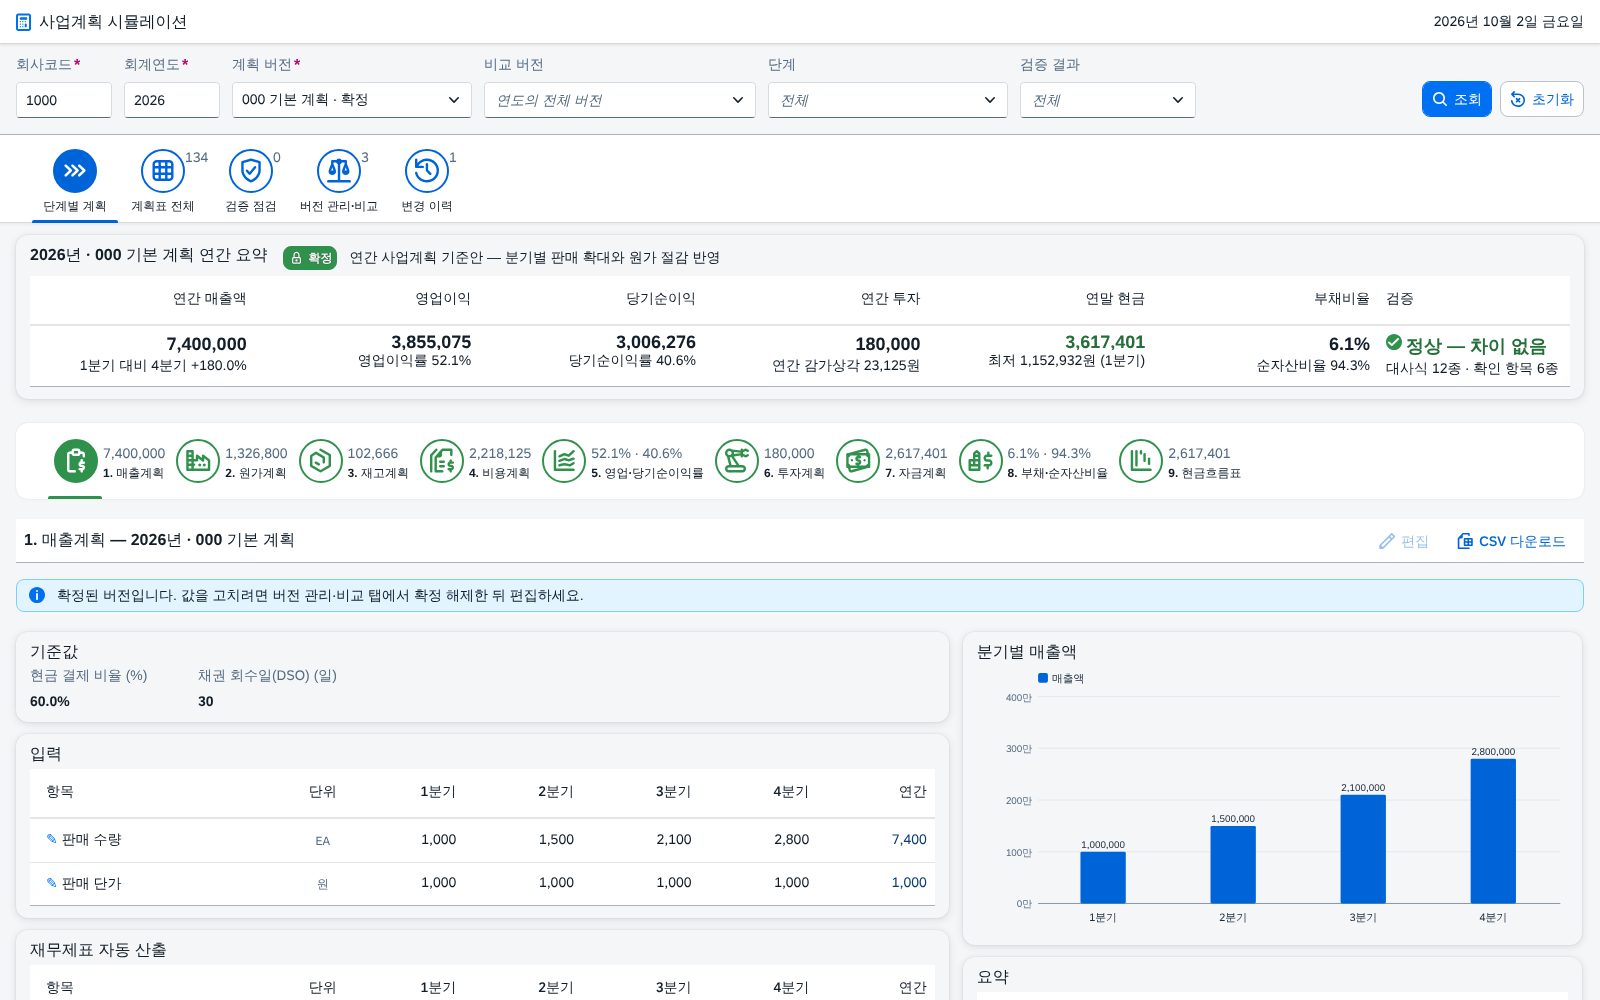Open the 검증 점검 shield icon
The image size is (1600, 1000).
(251, 171)
